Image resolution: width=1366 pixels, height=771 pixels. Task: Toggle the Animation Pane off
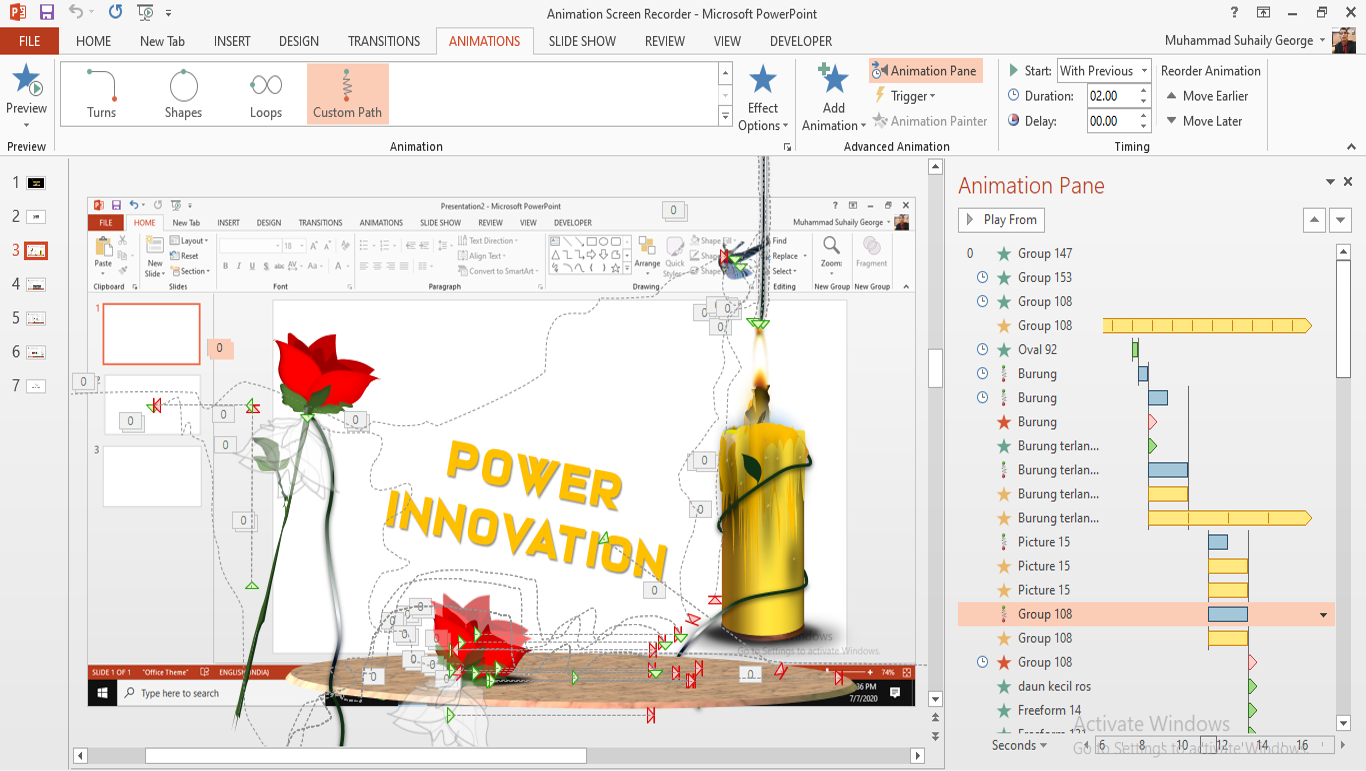pos(925,70)
